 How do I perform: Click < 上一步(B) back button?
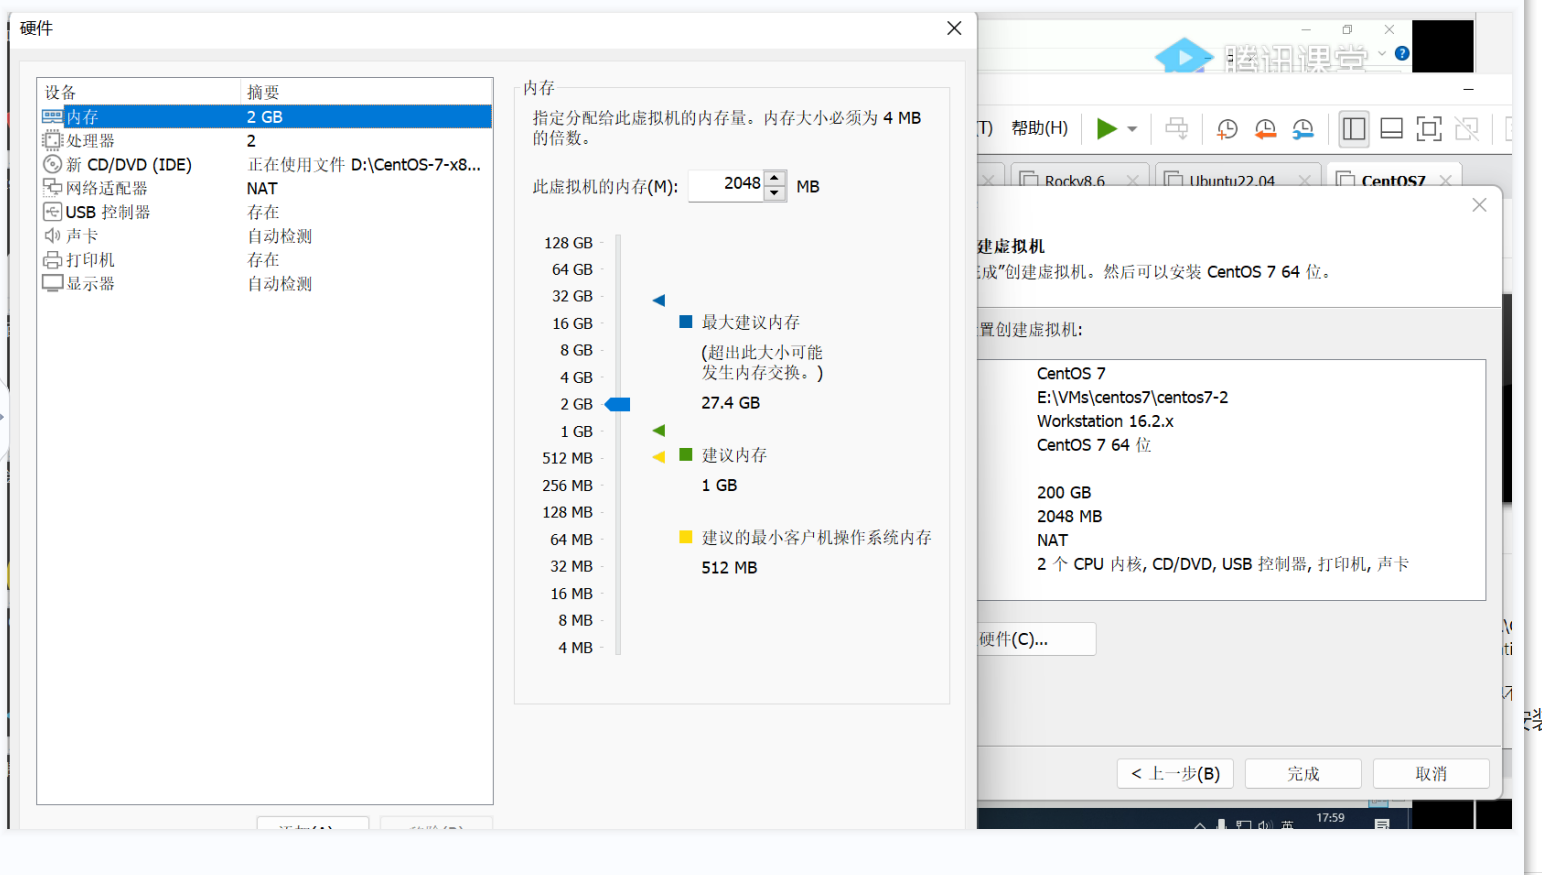(1175, 774)
